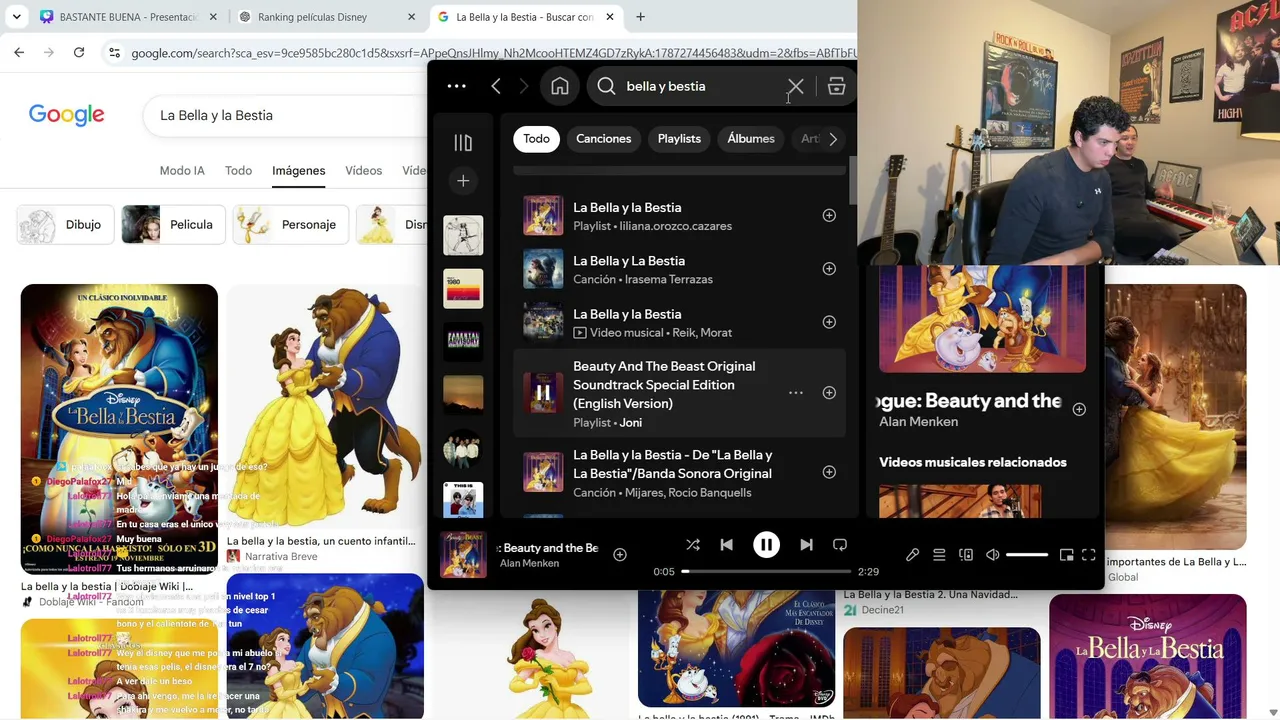Go back in Spotify navigation
The width and height of the screenshot is (1280, 720).
496,86
